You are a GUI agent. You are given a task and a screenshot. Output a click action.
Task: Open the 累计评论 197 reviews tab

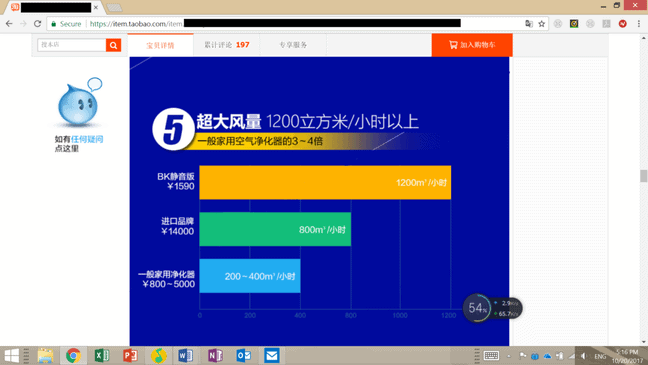226,45
